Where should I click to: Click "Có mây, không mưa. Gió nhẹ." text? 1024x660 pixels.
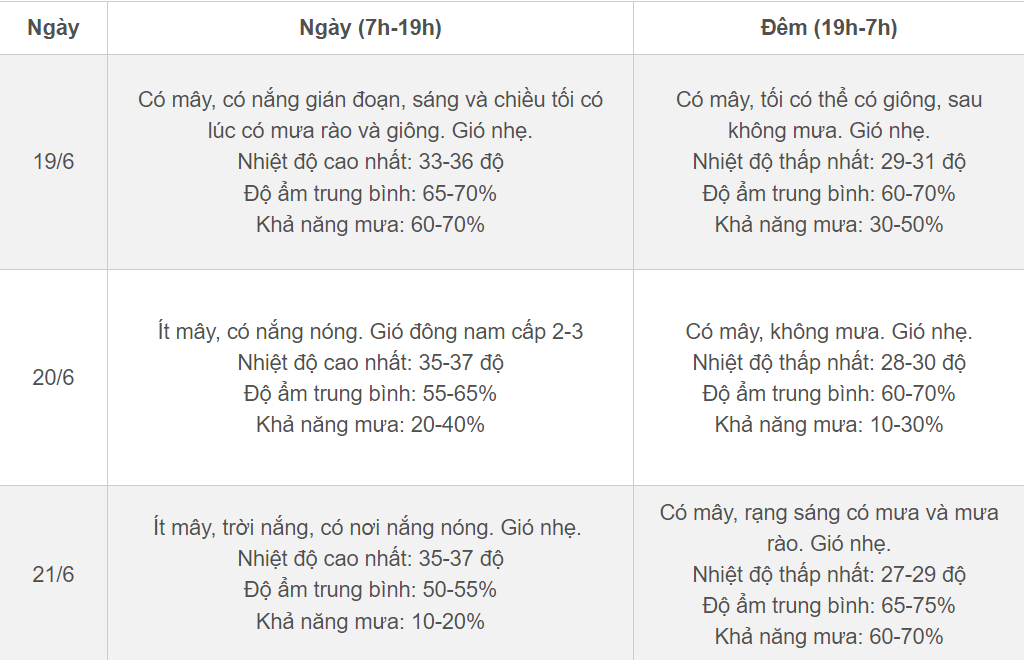pyautogui.click(x=828, y=331)
